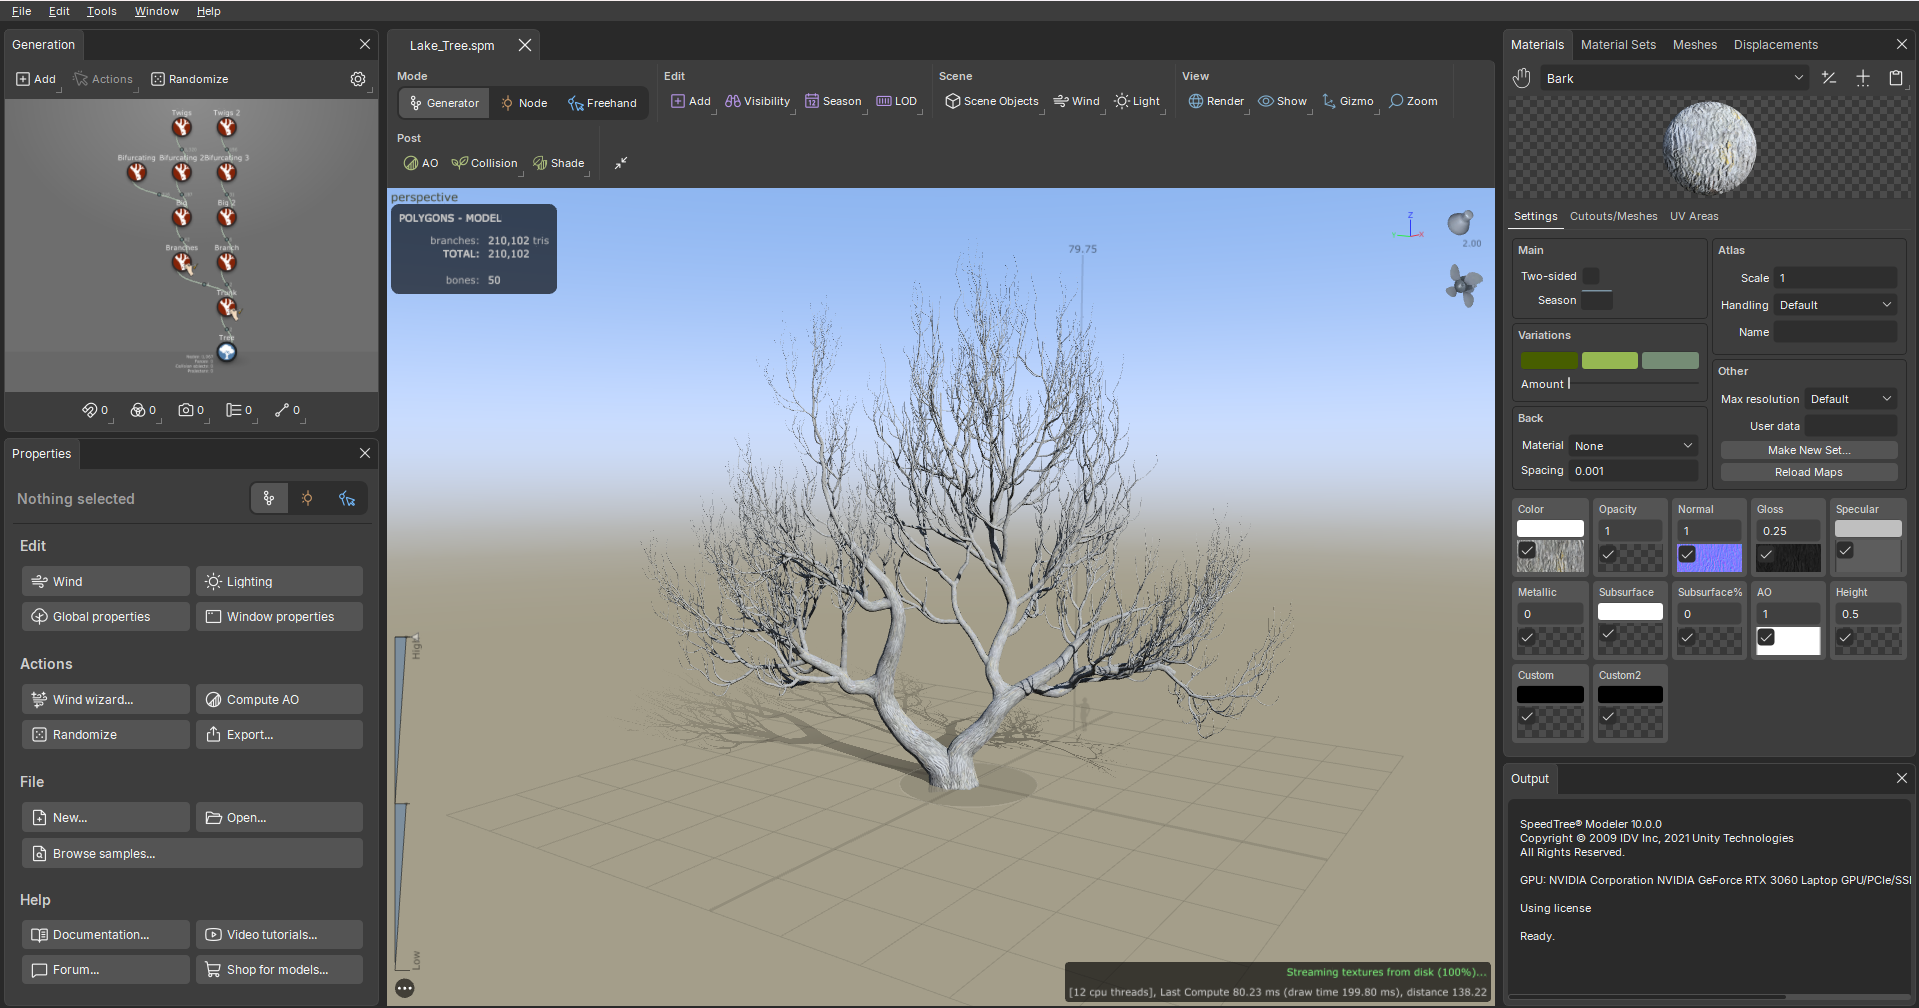
Task: Click the Compute AO button
Action: (x=279, y=700)
